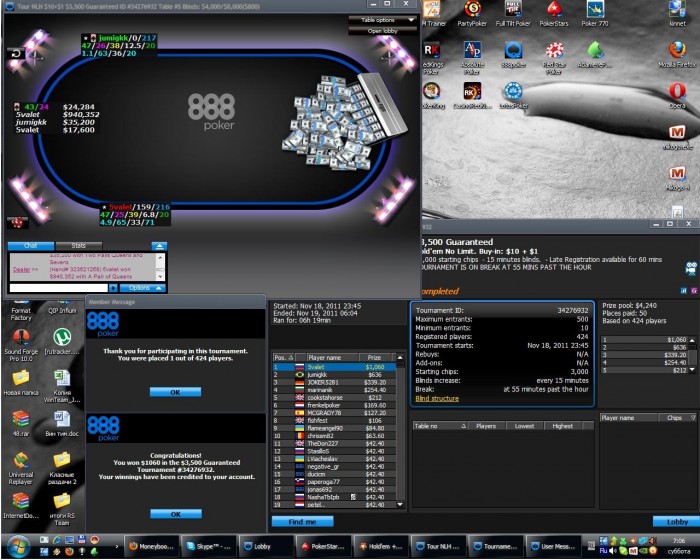The height and width of the screenshot is (560, 700).
Task: Select jumigkk row in ranking list
Action: click(334, 375)
